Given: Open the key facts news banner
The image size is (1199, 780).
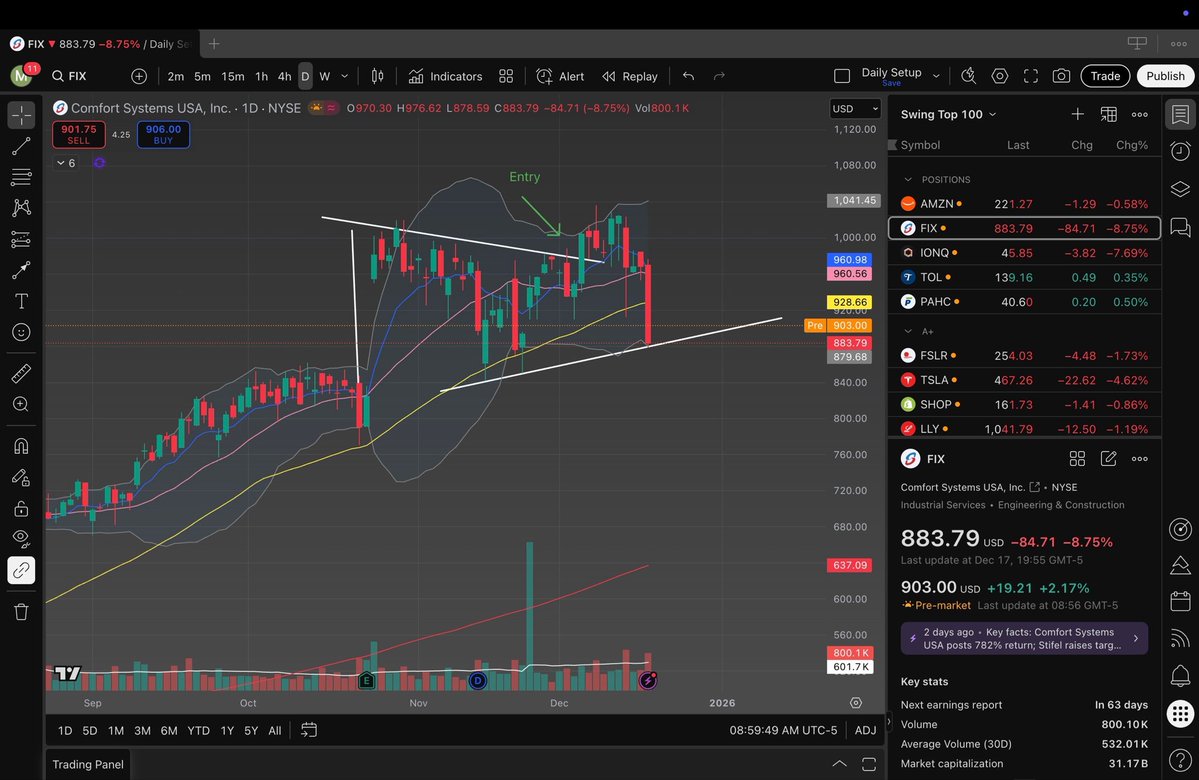Looking at the screenshot, I should [x=1024, y=639].
